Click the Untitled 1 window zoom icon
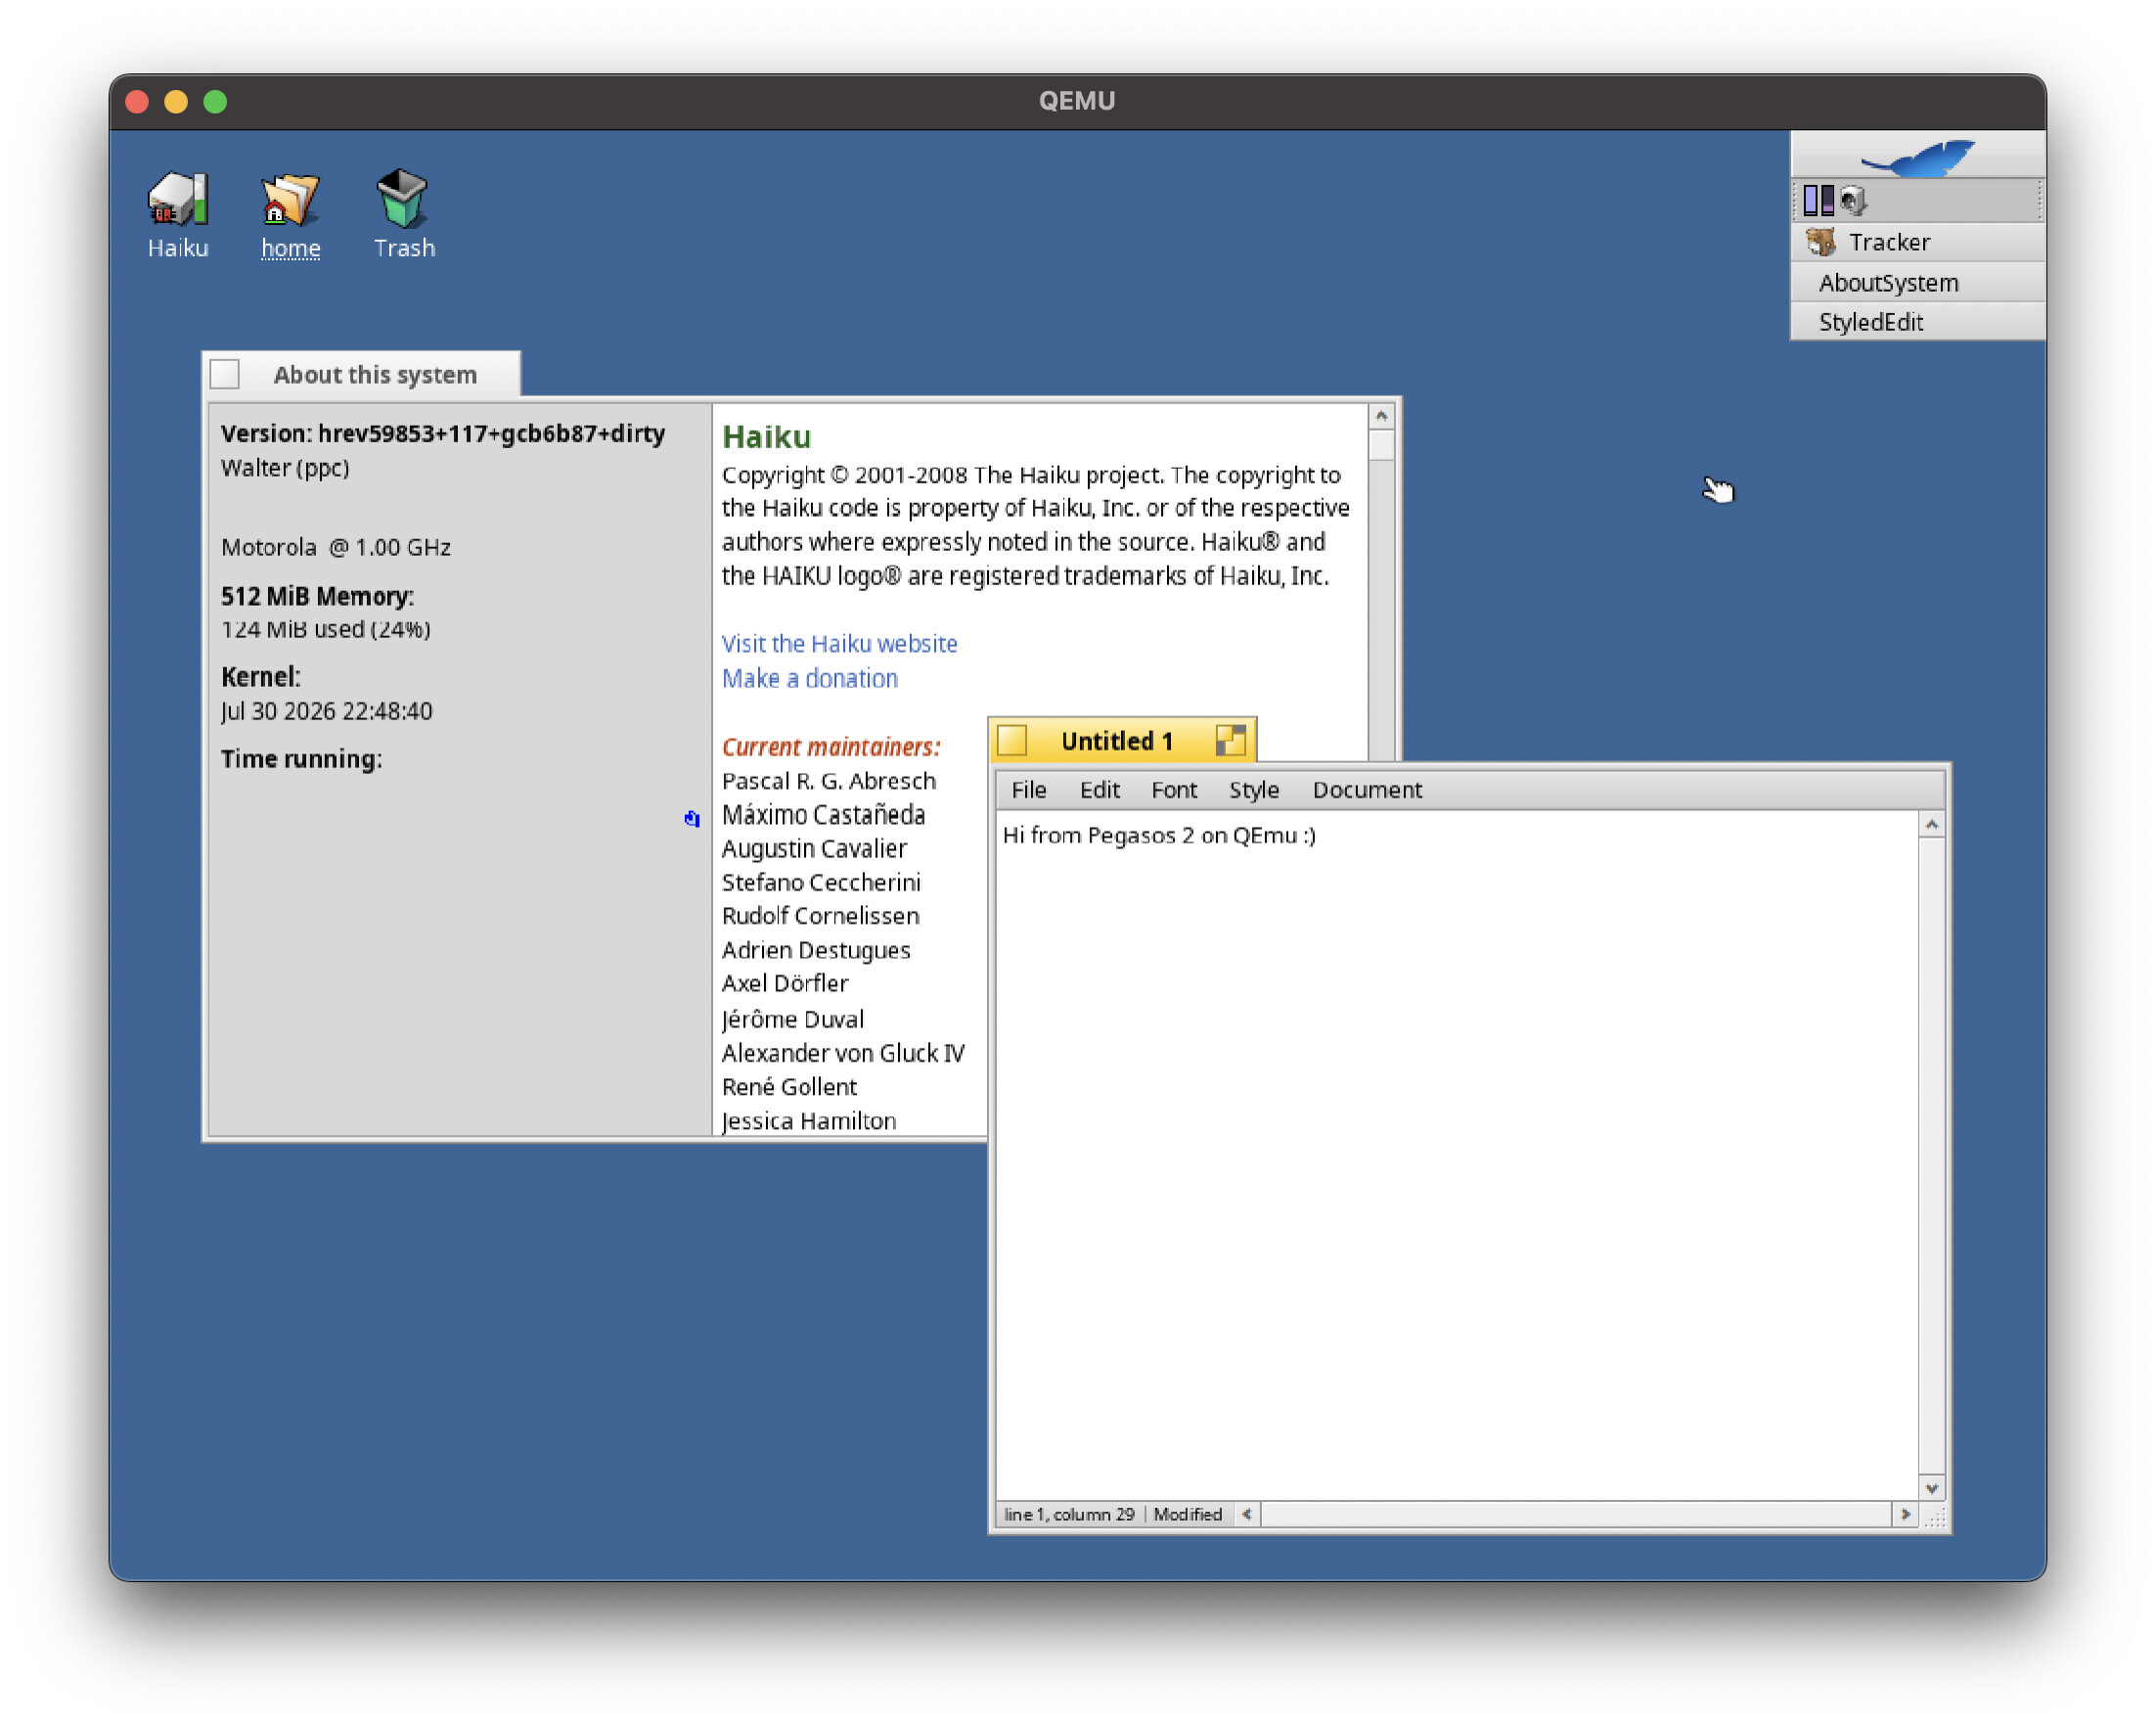 (x=1230, y=741)
